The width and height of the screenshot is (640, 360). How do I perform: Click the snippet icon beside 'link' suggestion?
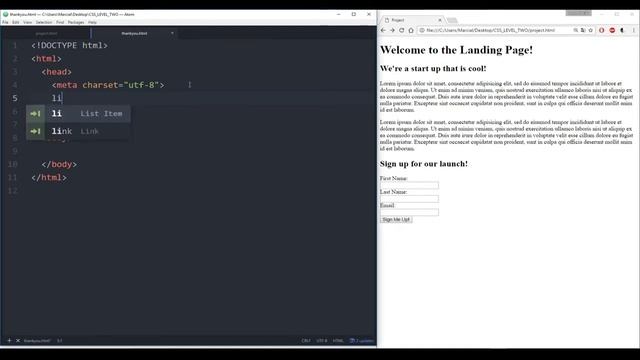[36, 131]
